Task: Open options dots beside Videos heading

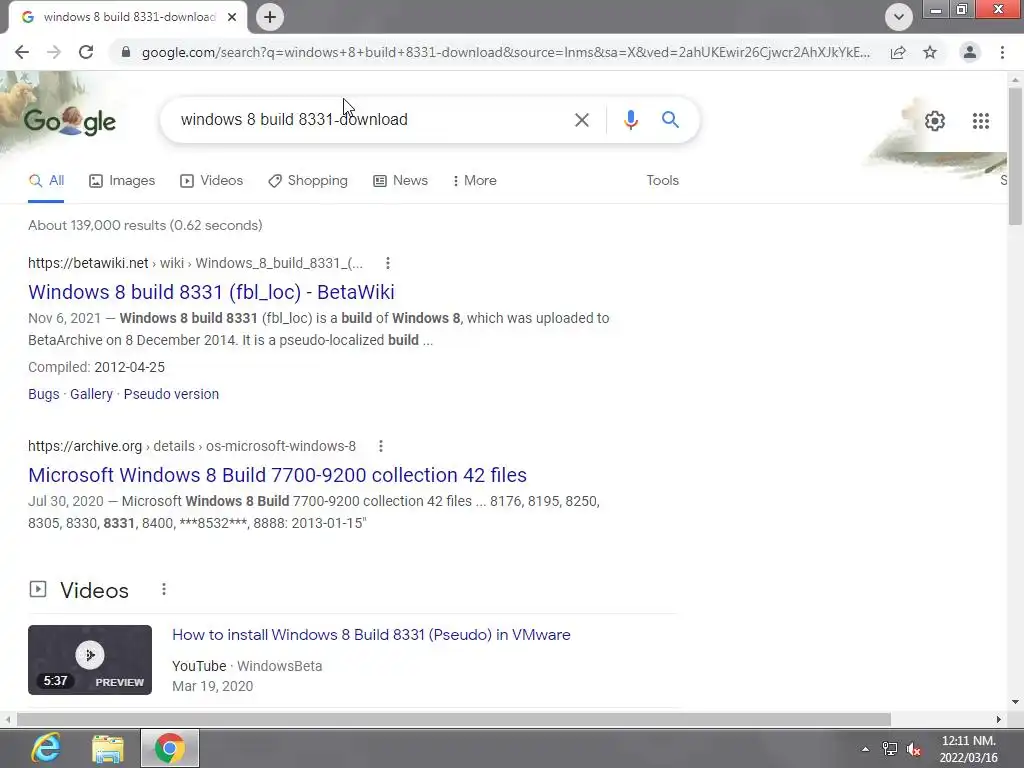Action: (x=164, y=590)
